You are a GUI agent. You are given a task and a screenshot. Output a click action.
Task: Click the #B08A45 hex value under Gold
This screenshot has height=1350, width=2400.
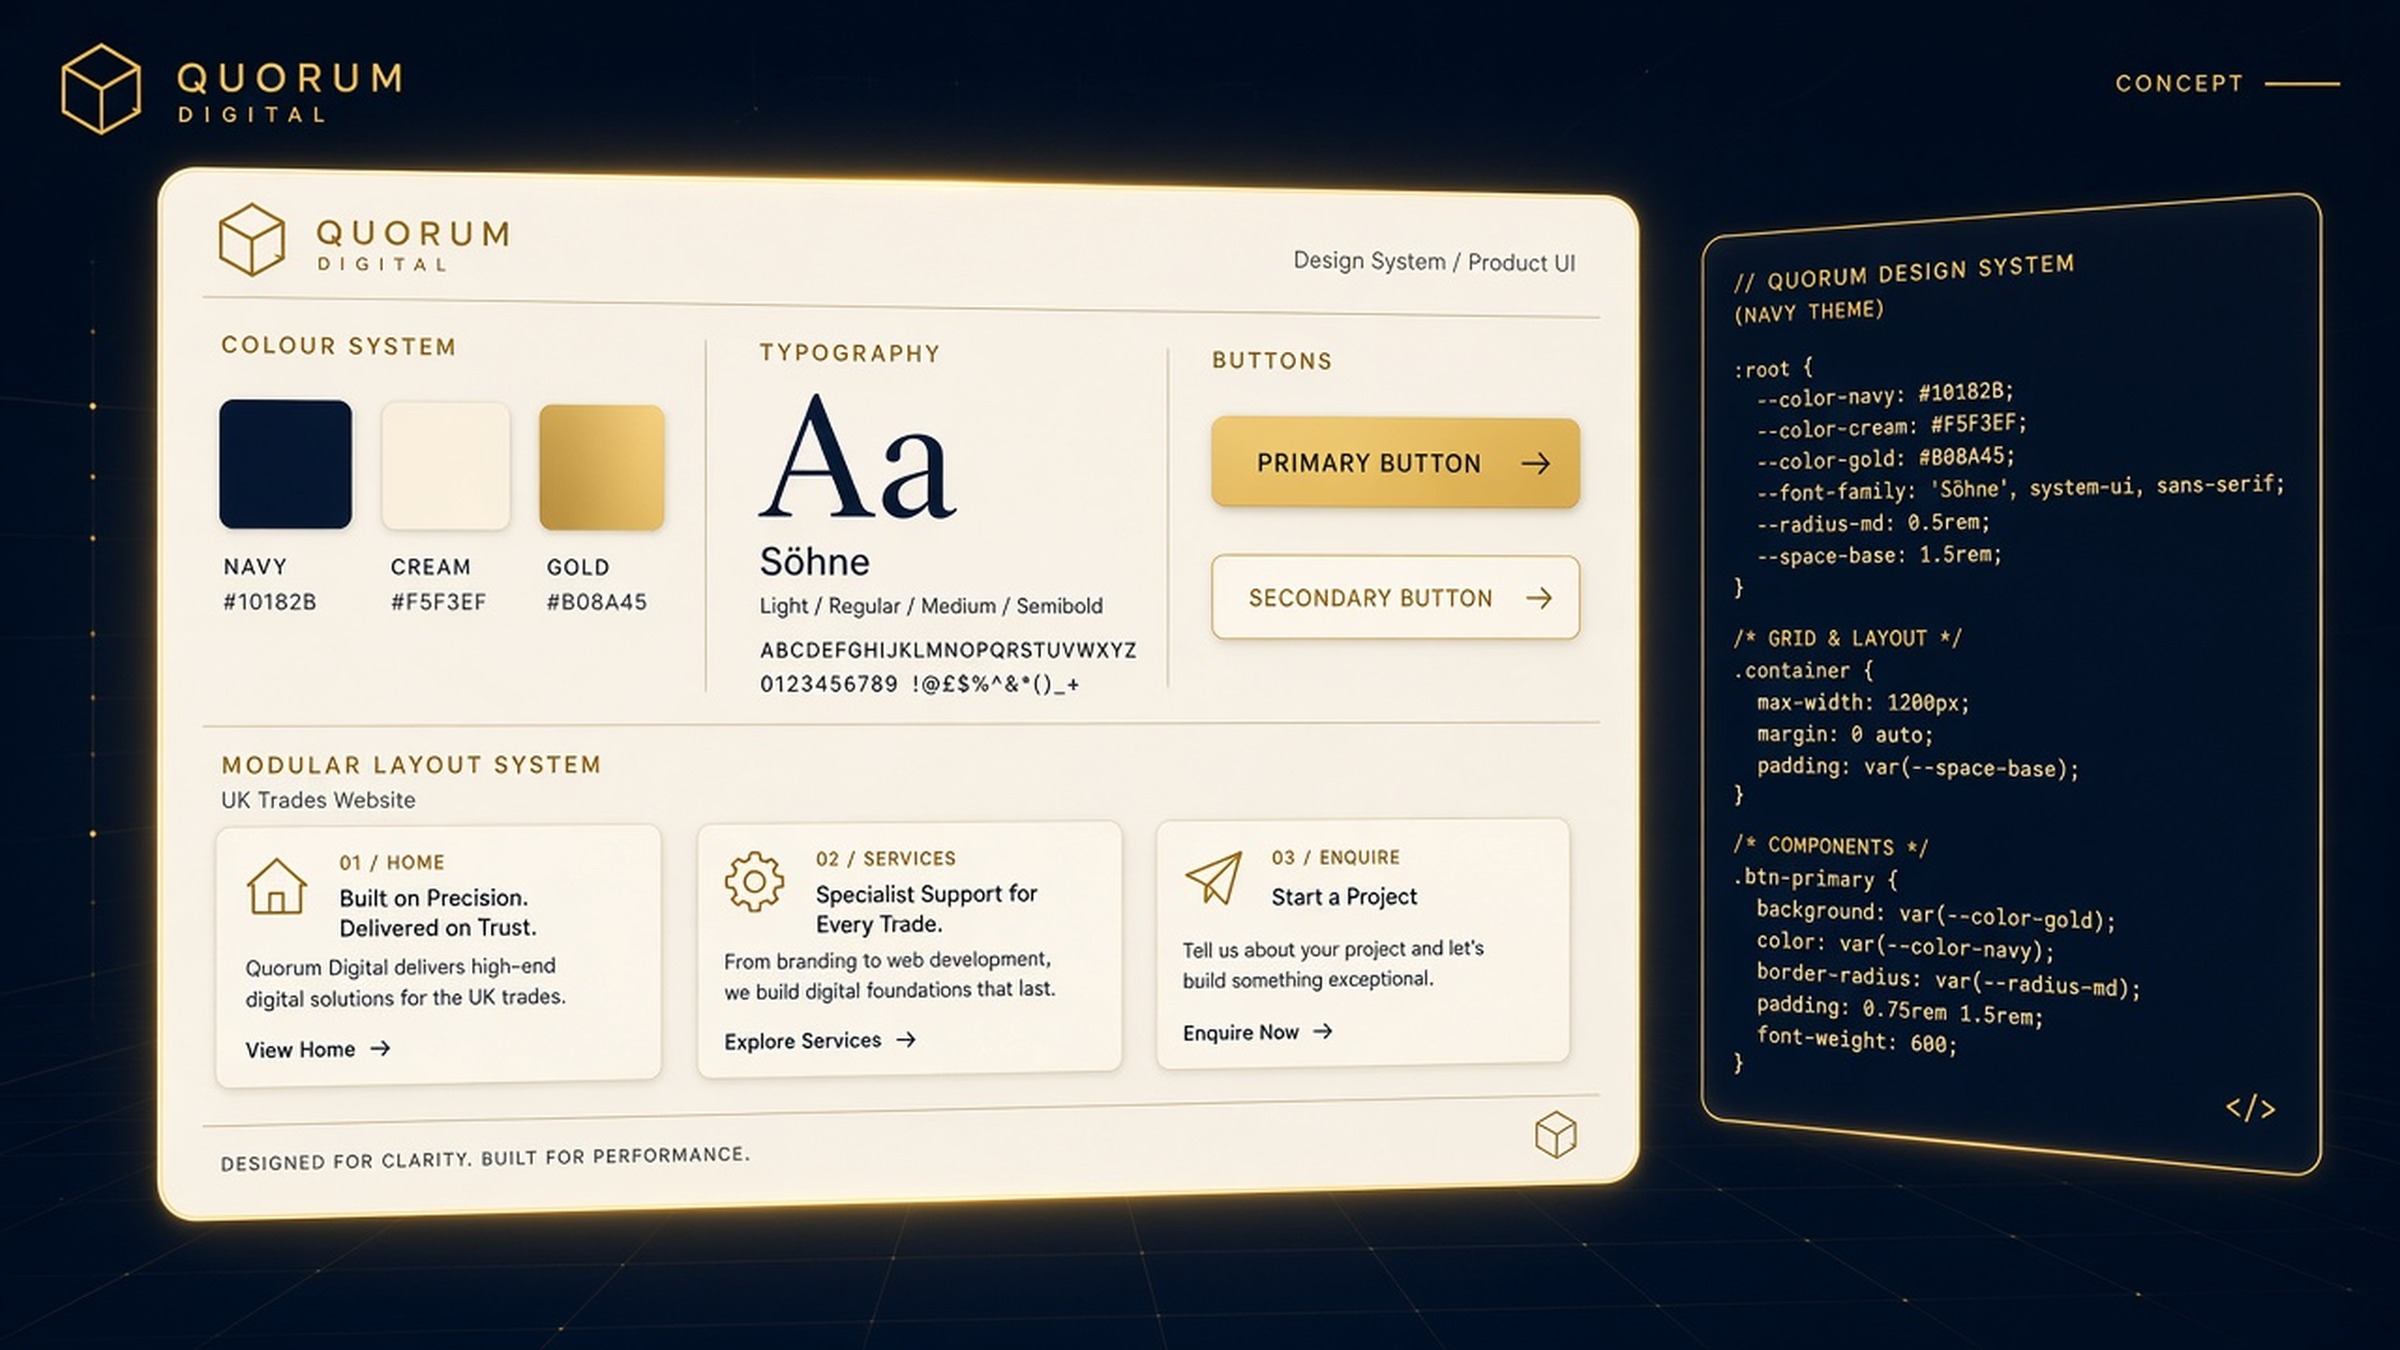click(x=597, y=602)
